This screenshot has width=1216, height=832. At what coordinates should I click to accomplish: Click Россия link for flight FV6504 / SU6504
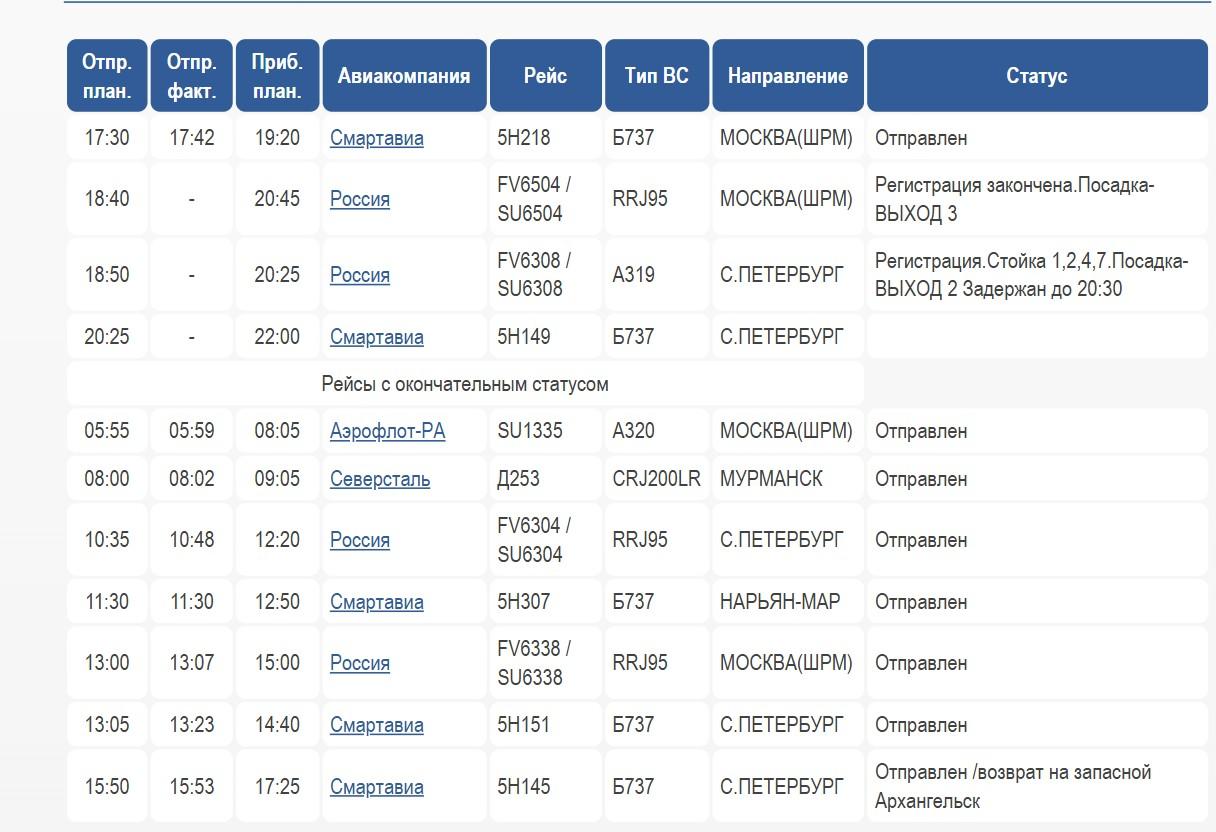point(360,199)
